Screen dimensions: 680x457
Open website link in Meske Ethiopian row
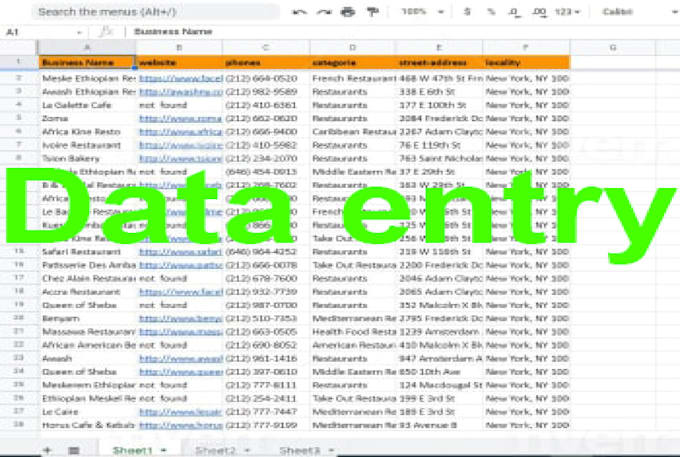181,78
